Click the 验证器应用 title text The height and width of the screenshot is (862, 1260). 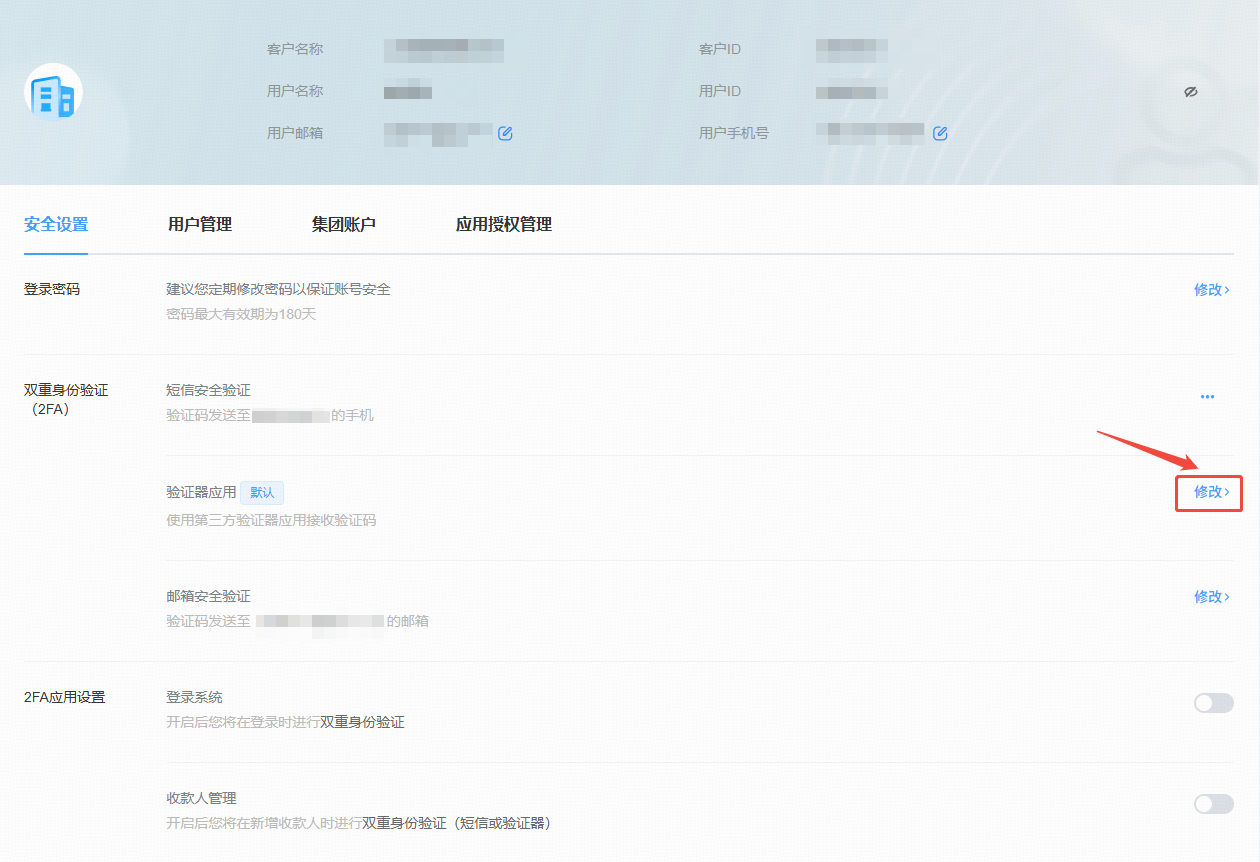click(x=201, y=492)
